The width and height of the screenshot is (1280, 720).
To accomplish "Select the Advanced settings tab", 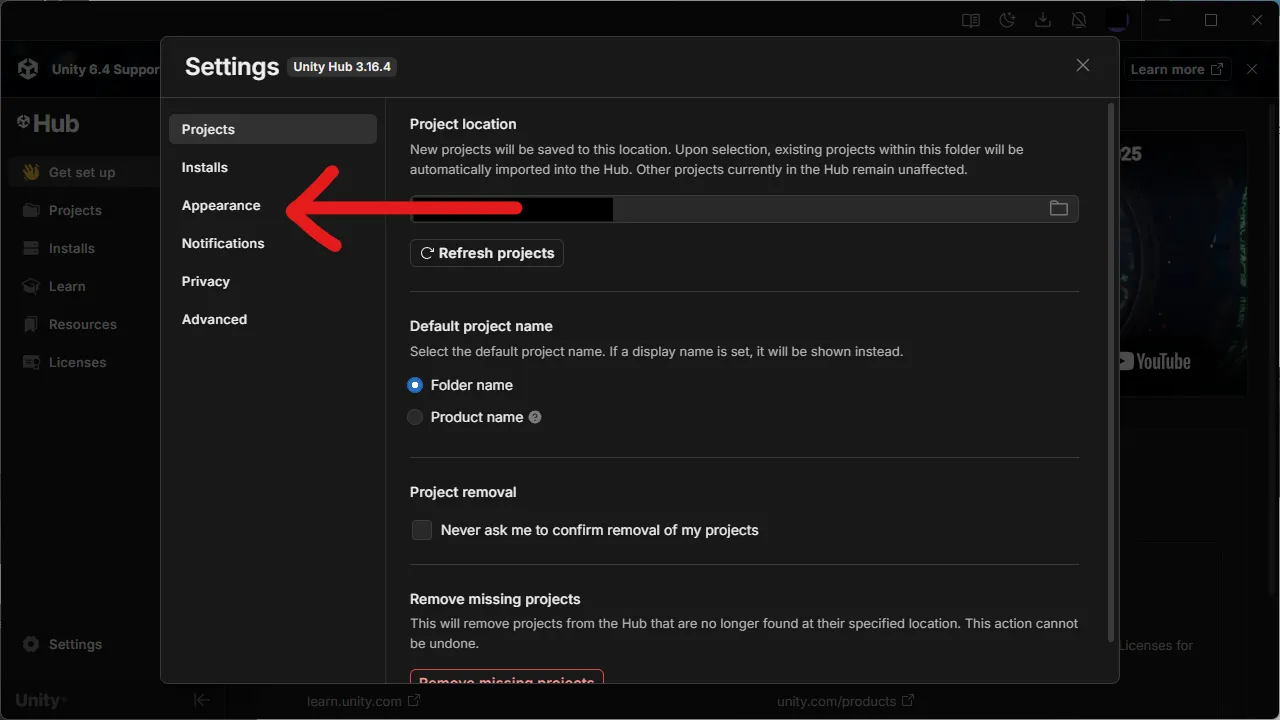I will tap(214, 319).
